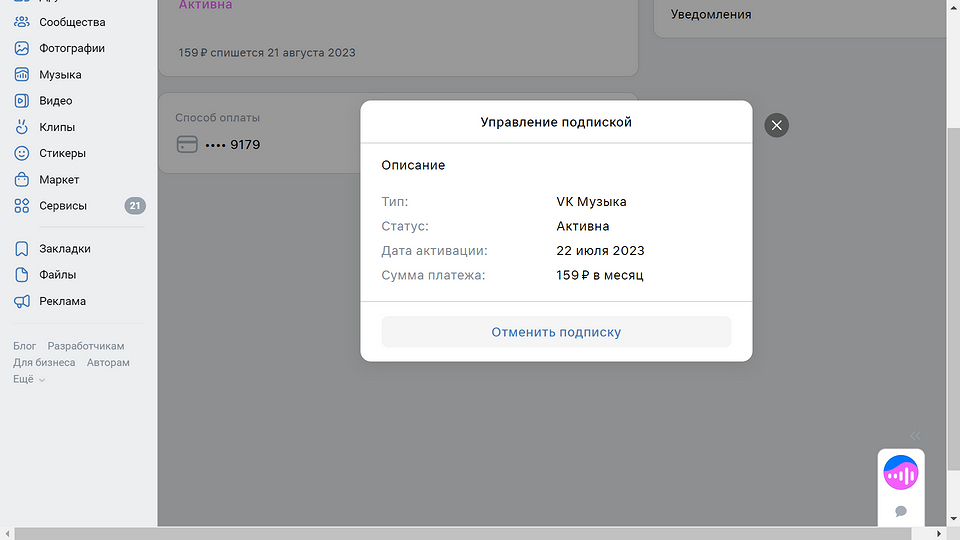Click the chat bubble icon
The image size is (960, 540).
901,511
